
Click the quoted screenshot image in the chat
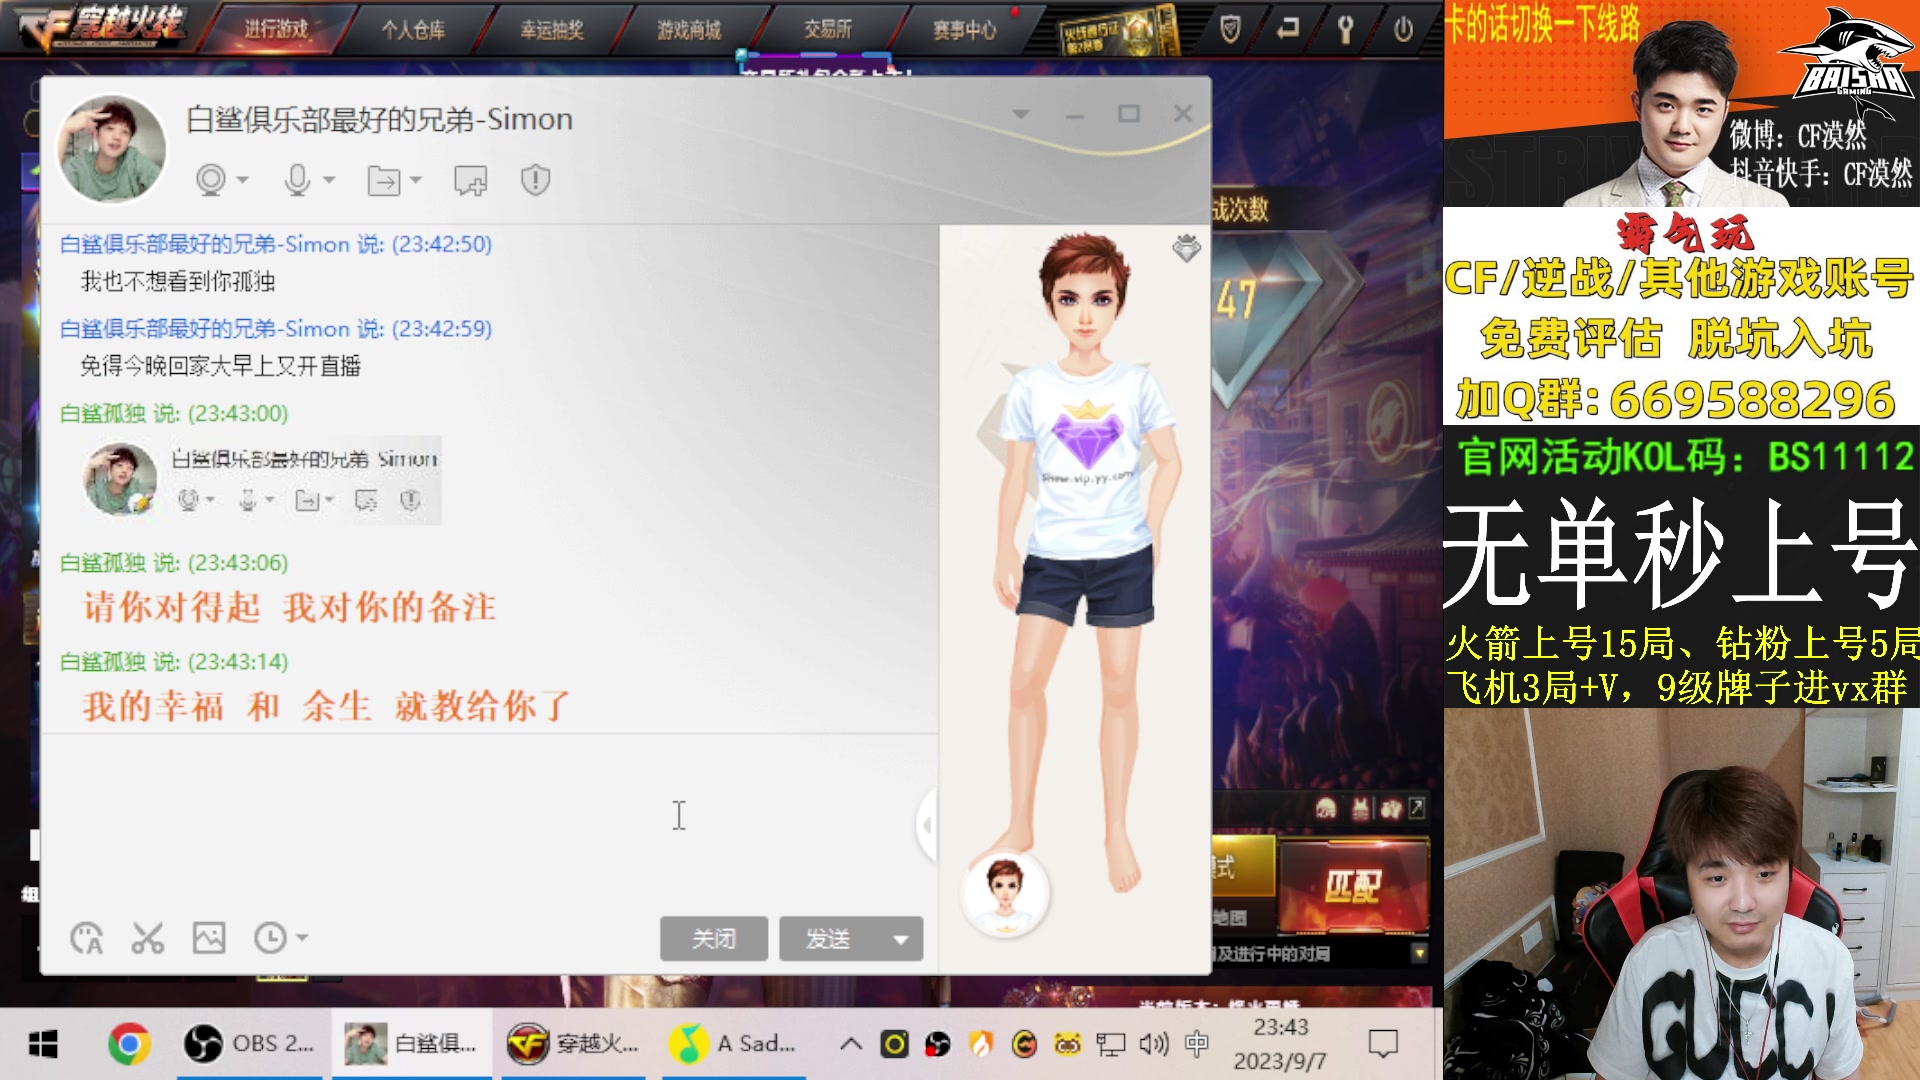tap(262, 480)
